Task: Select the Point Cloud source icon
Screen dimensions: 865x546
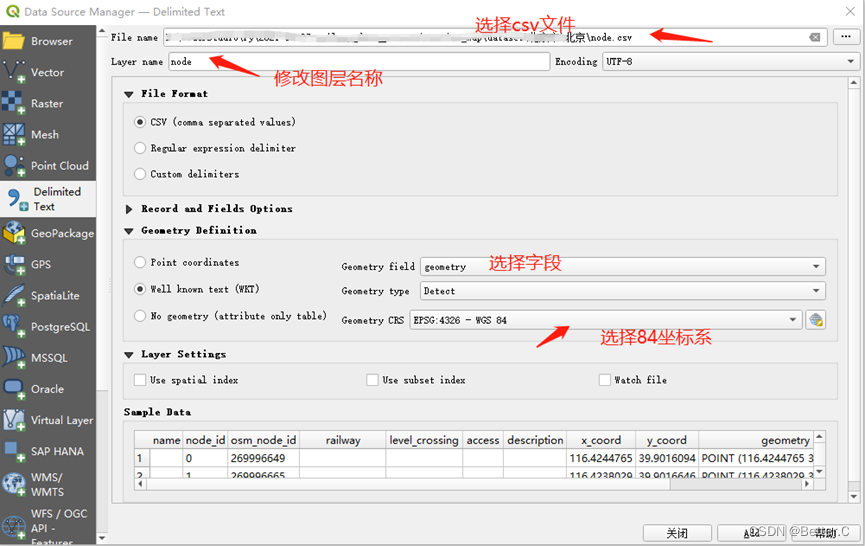Action: 13,165
